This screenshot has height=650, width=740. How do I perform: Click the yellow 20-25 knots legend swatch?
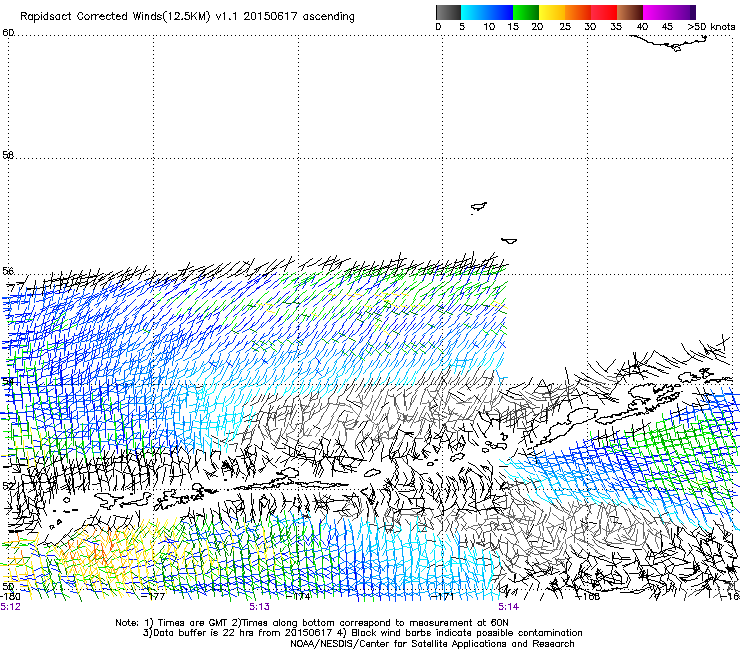[552, 12]
